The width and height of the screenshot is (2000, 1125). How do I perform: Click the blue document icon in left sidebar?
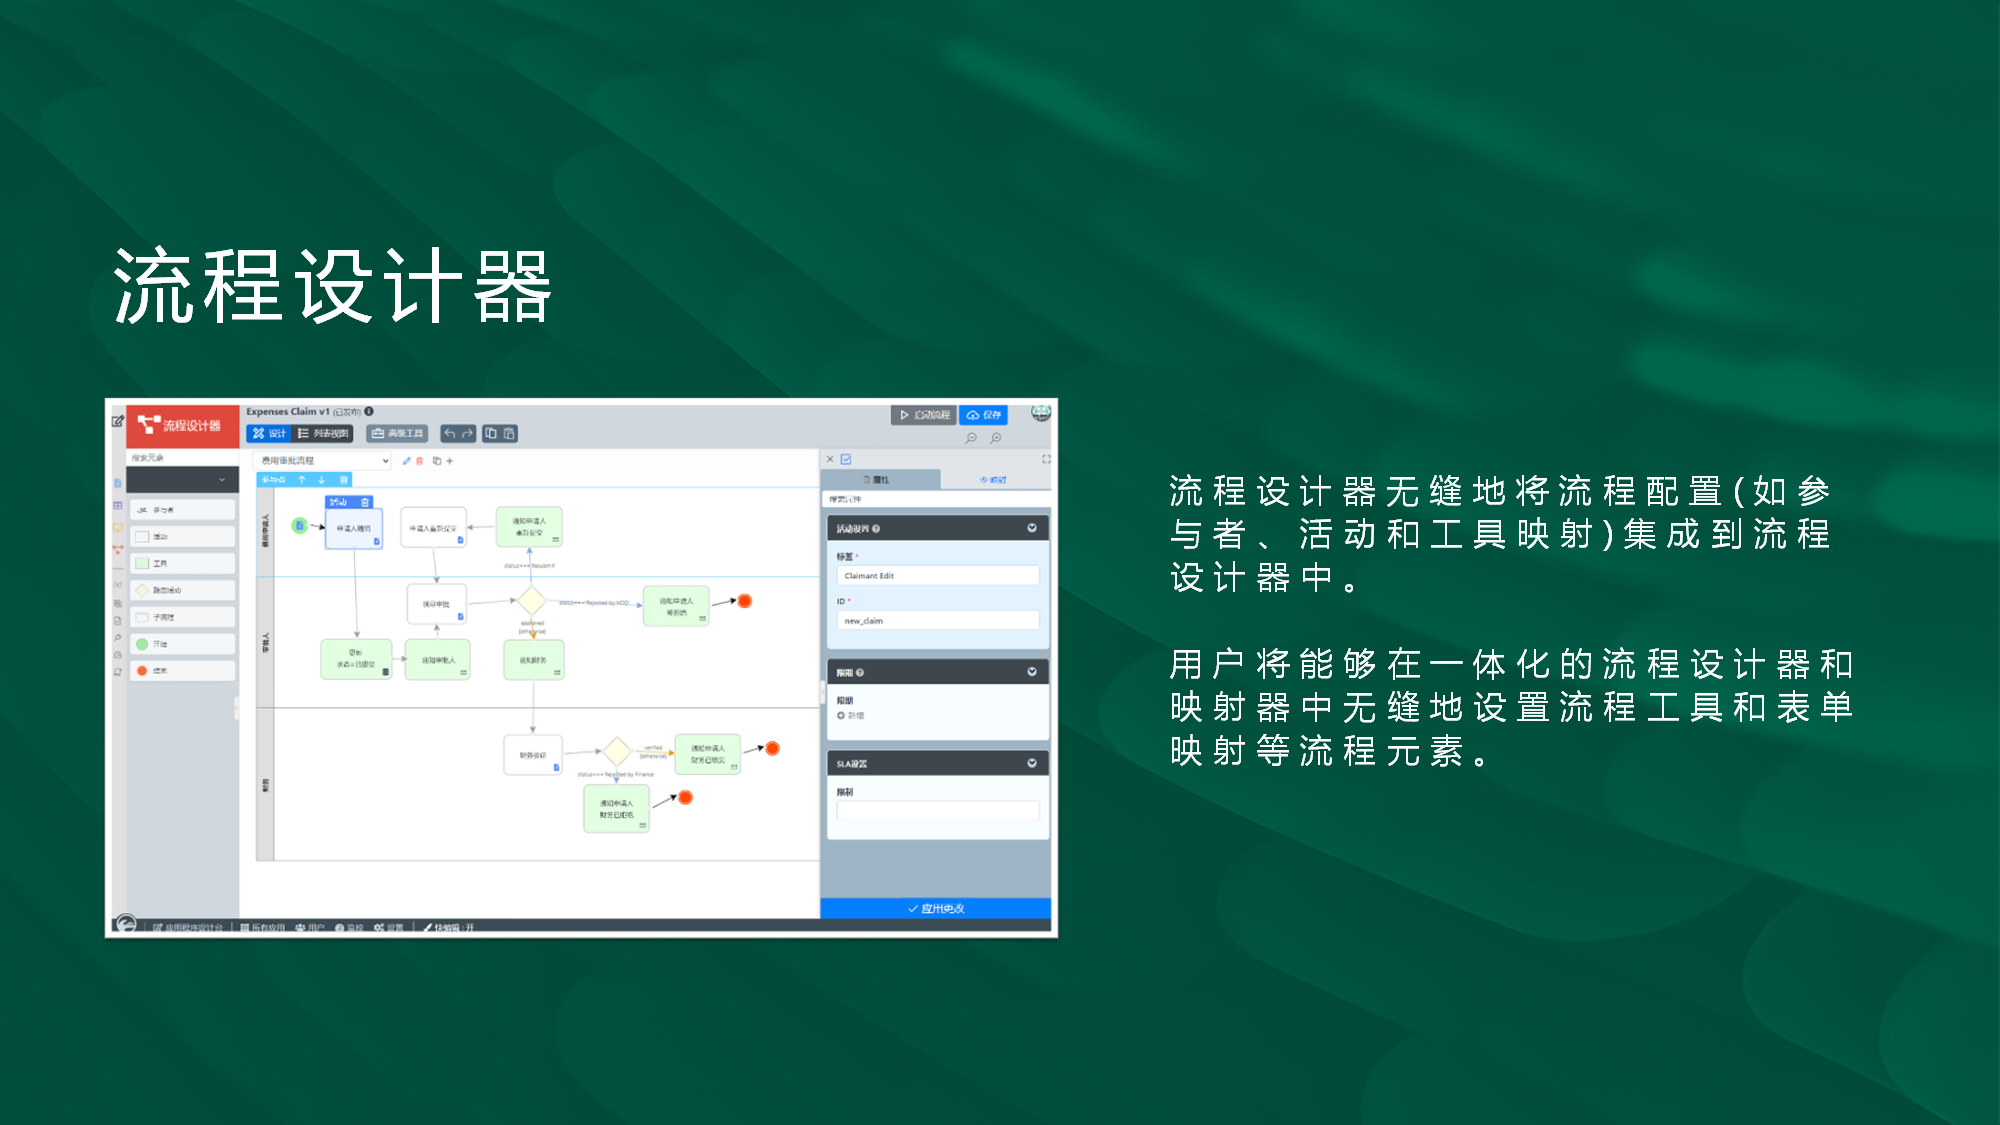pyautogui.click(x=117, y=483)
